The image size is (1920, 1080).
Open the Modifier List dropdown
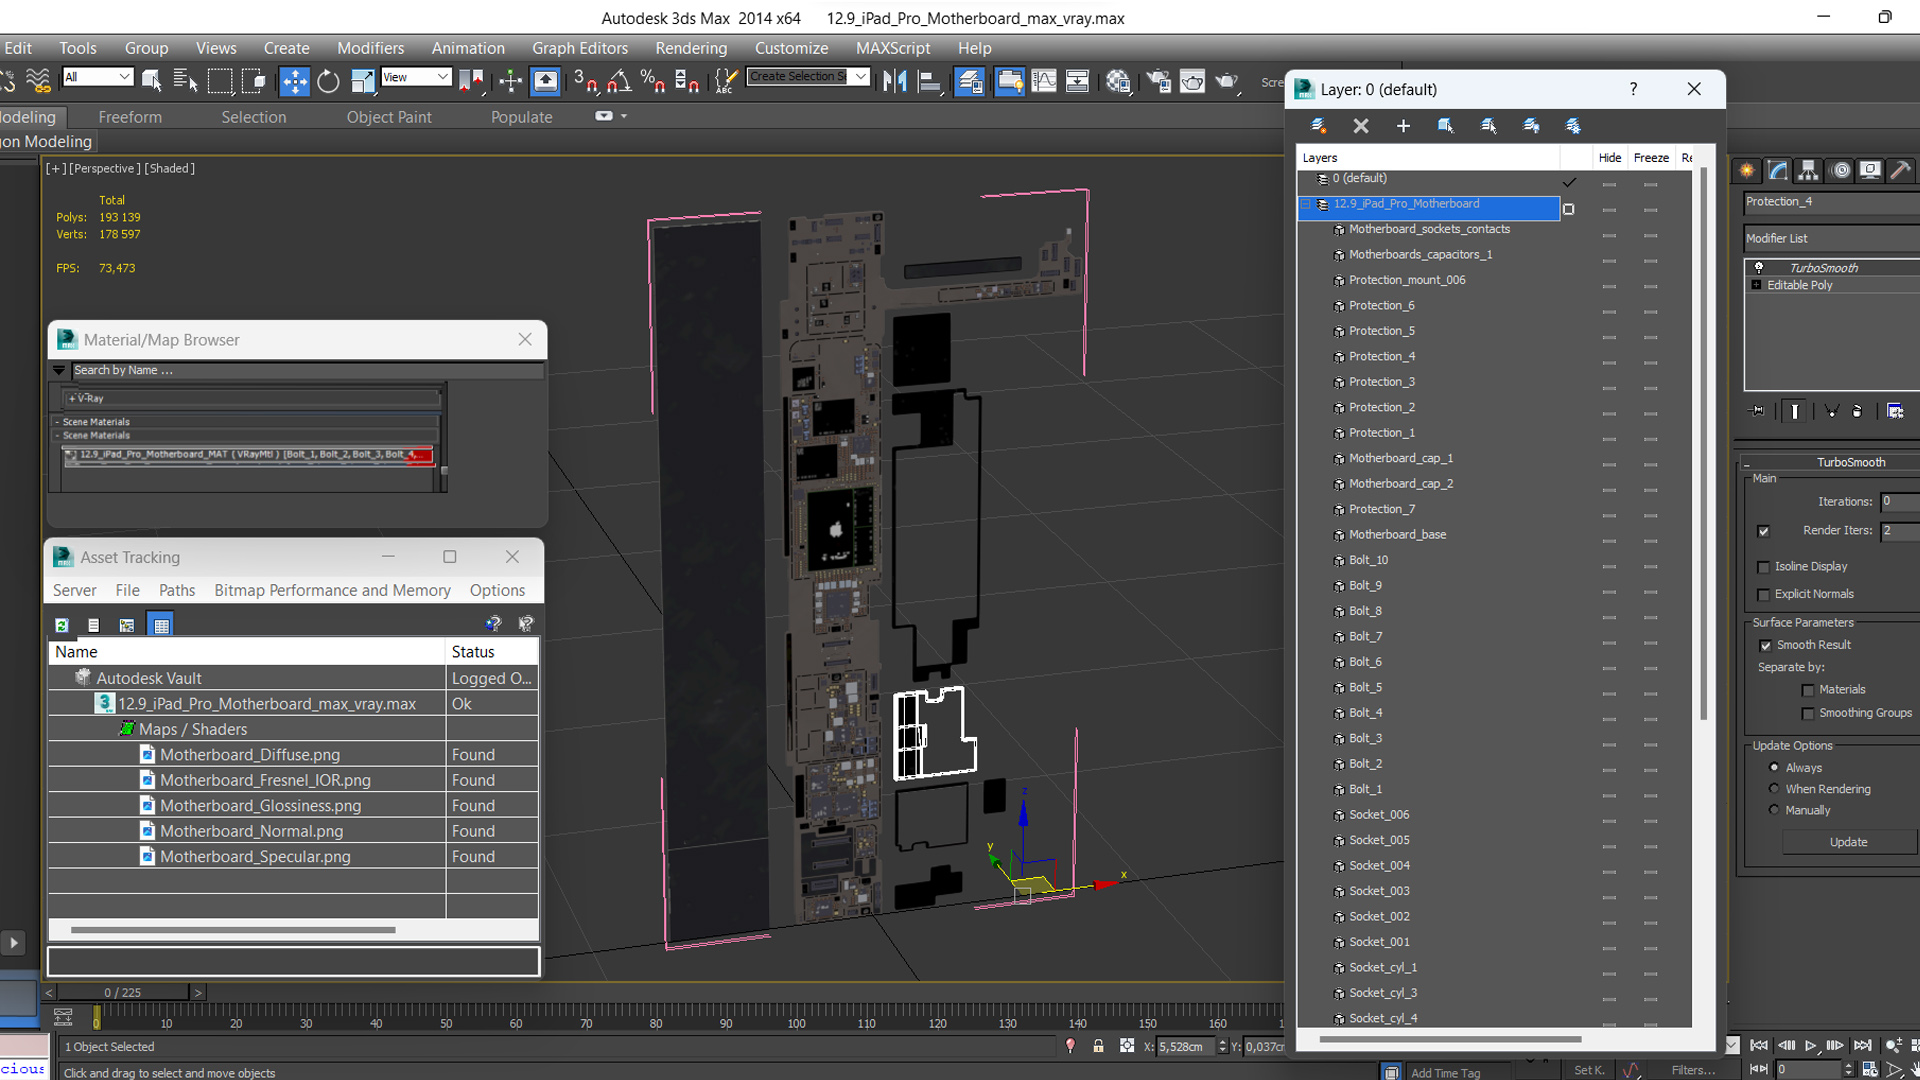point(1832,238)
